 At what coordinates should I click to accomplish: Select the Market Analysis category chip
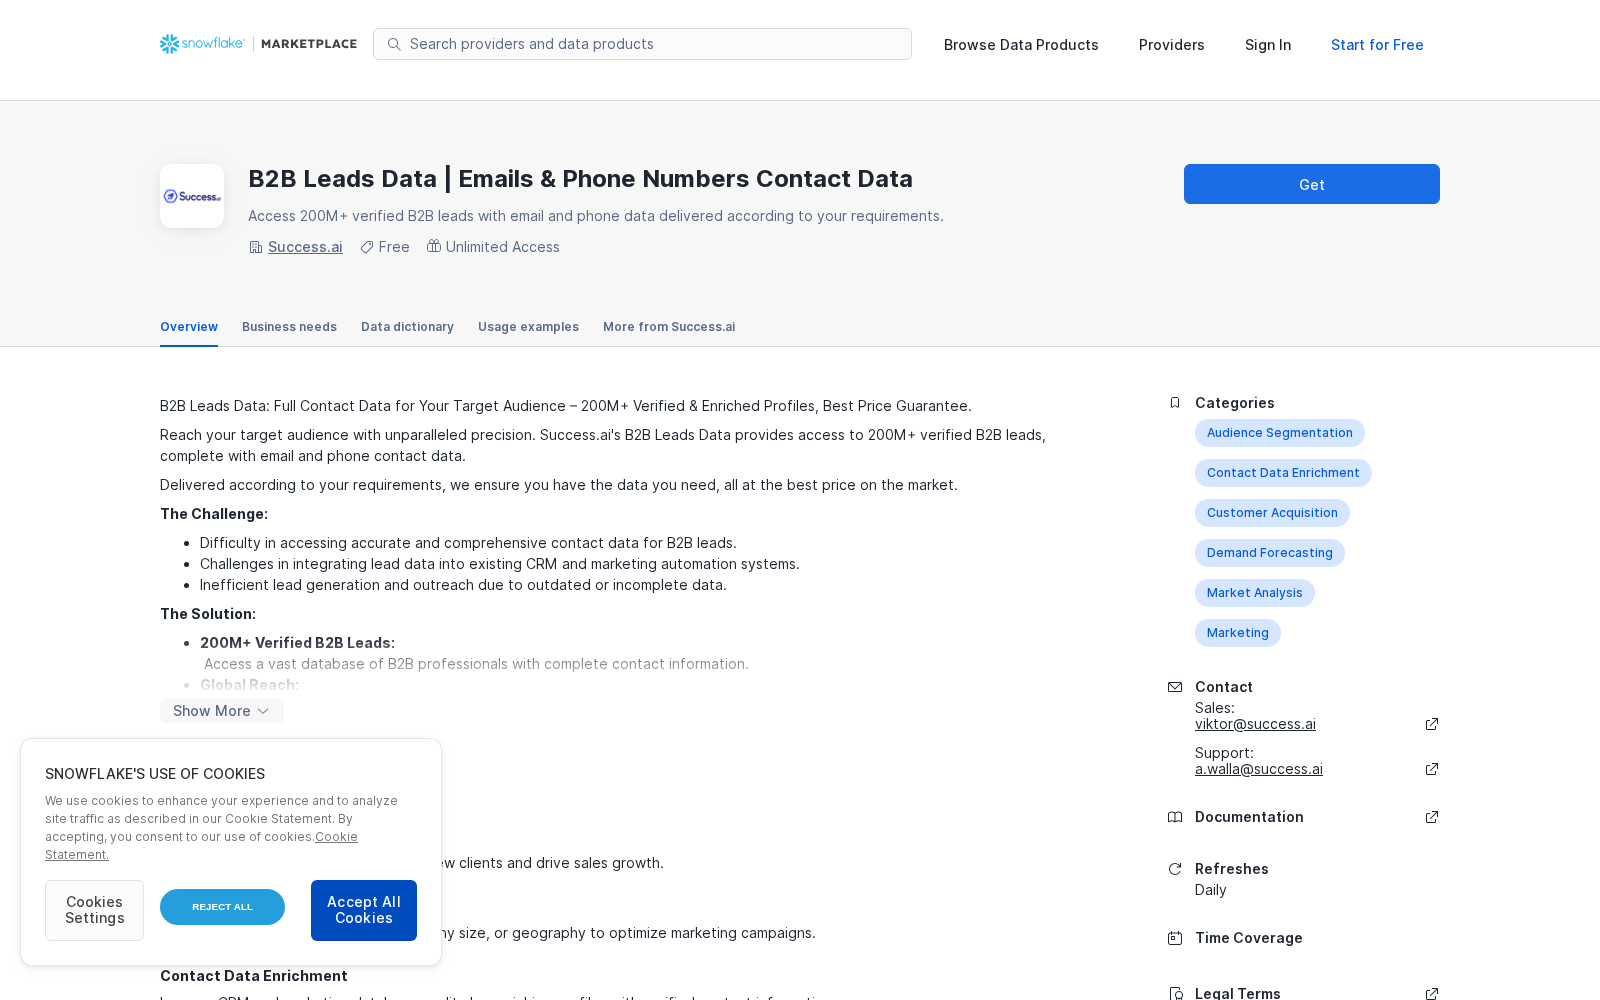coord(1255,593)
